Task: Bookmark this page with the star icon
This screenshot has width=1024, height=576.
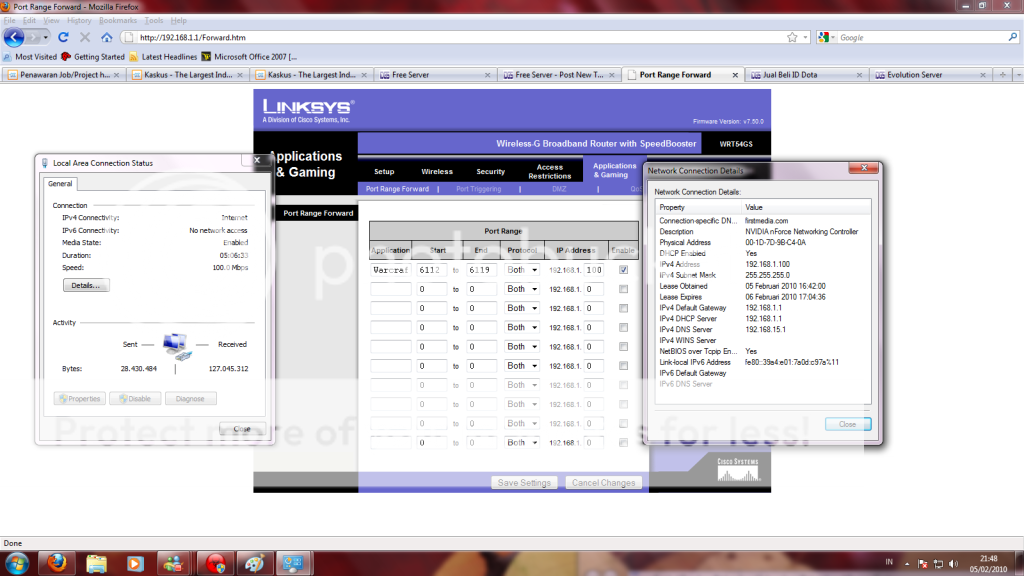Action: click(x=792, y=37)
